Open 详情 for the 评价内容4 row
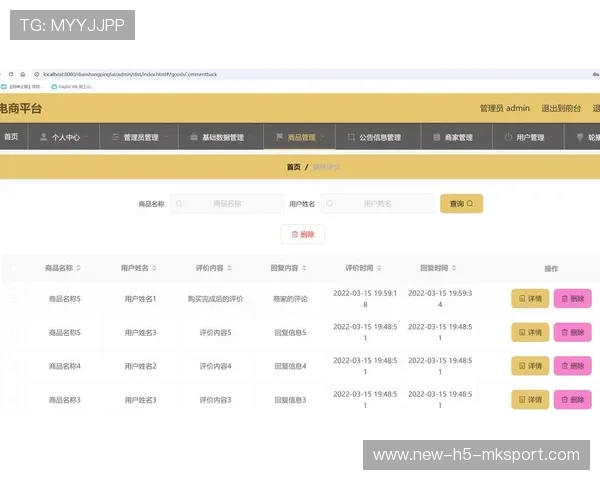The height and width of the screenshot is (480, 600). pos(530,366)
